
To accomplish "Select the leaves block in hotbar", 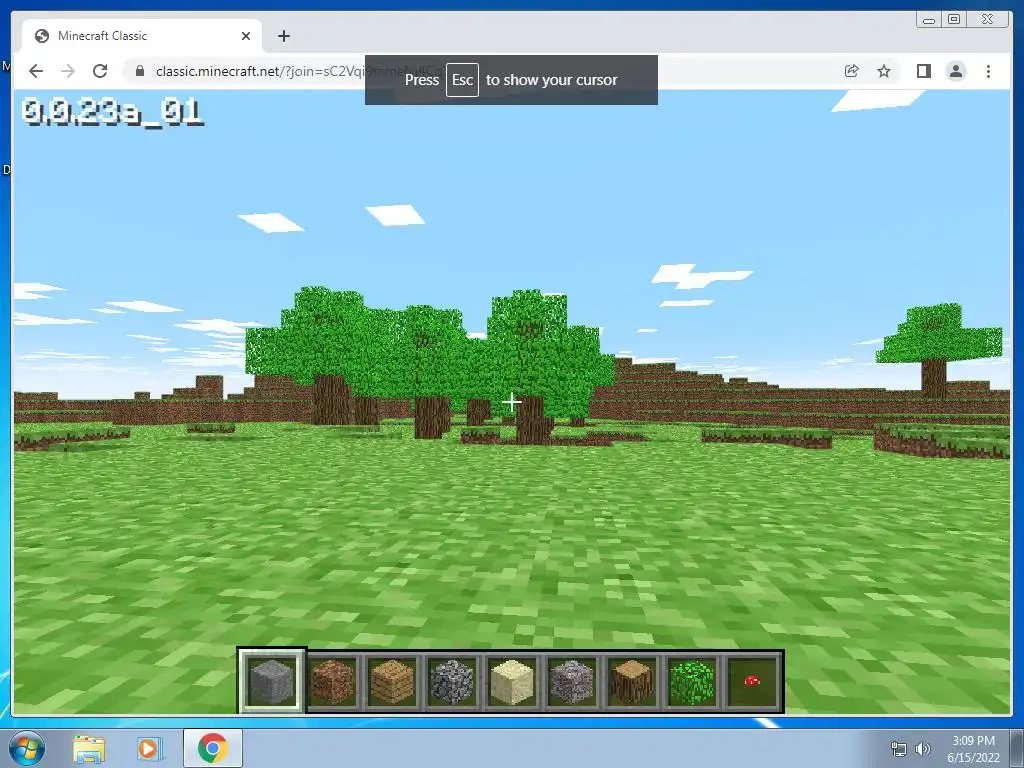I will coord(692,681).
